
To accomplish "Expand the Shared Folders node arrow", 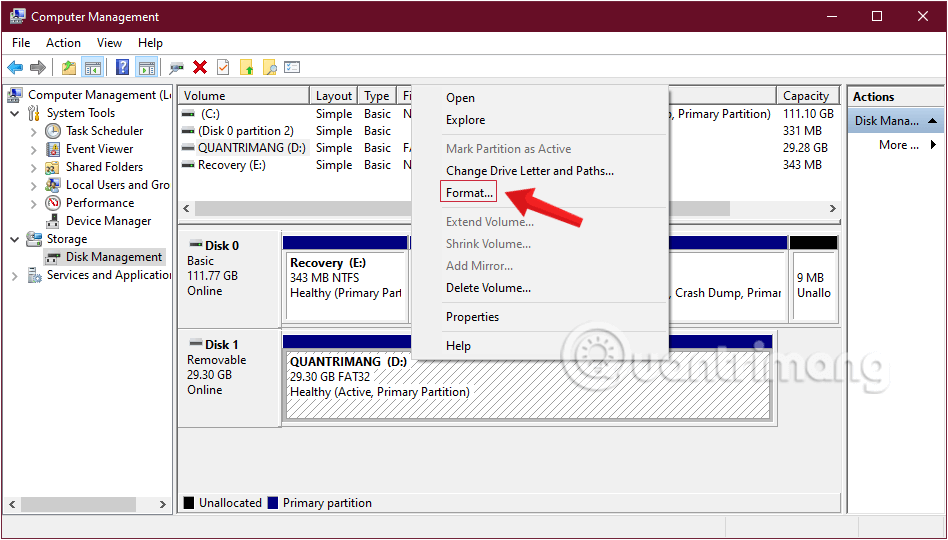I will coord(34,168).
